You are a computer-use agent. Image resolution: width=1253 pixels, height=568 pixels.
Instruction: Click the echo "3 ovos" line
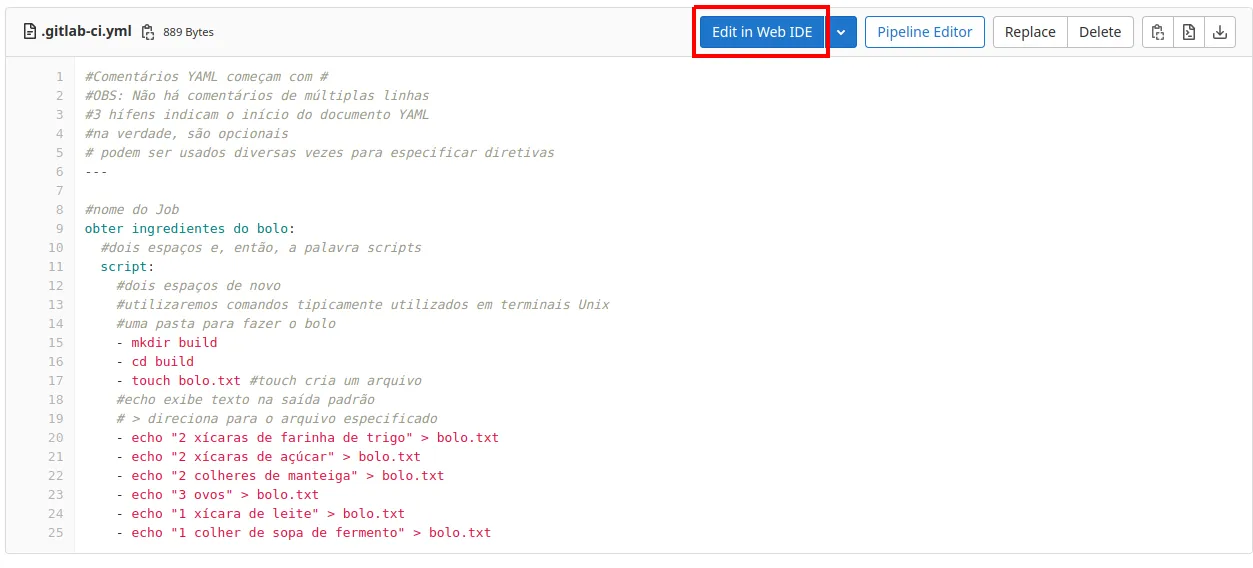coord(218,495)
